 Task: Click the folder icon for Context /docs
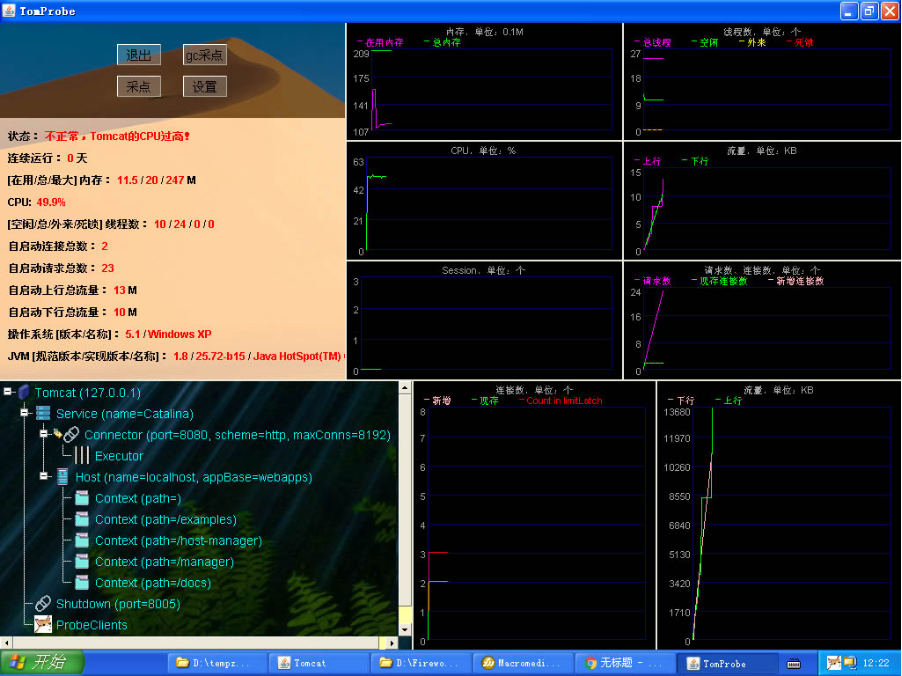[x=82, y=583]
